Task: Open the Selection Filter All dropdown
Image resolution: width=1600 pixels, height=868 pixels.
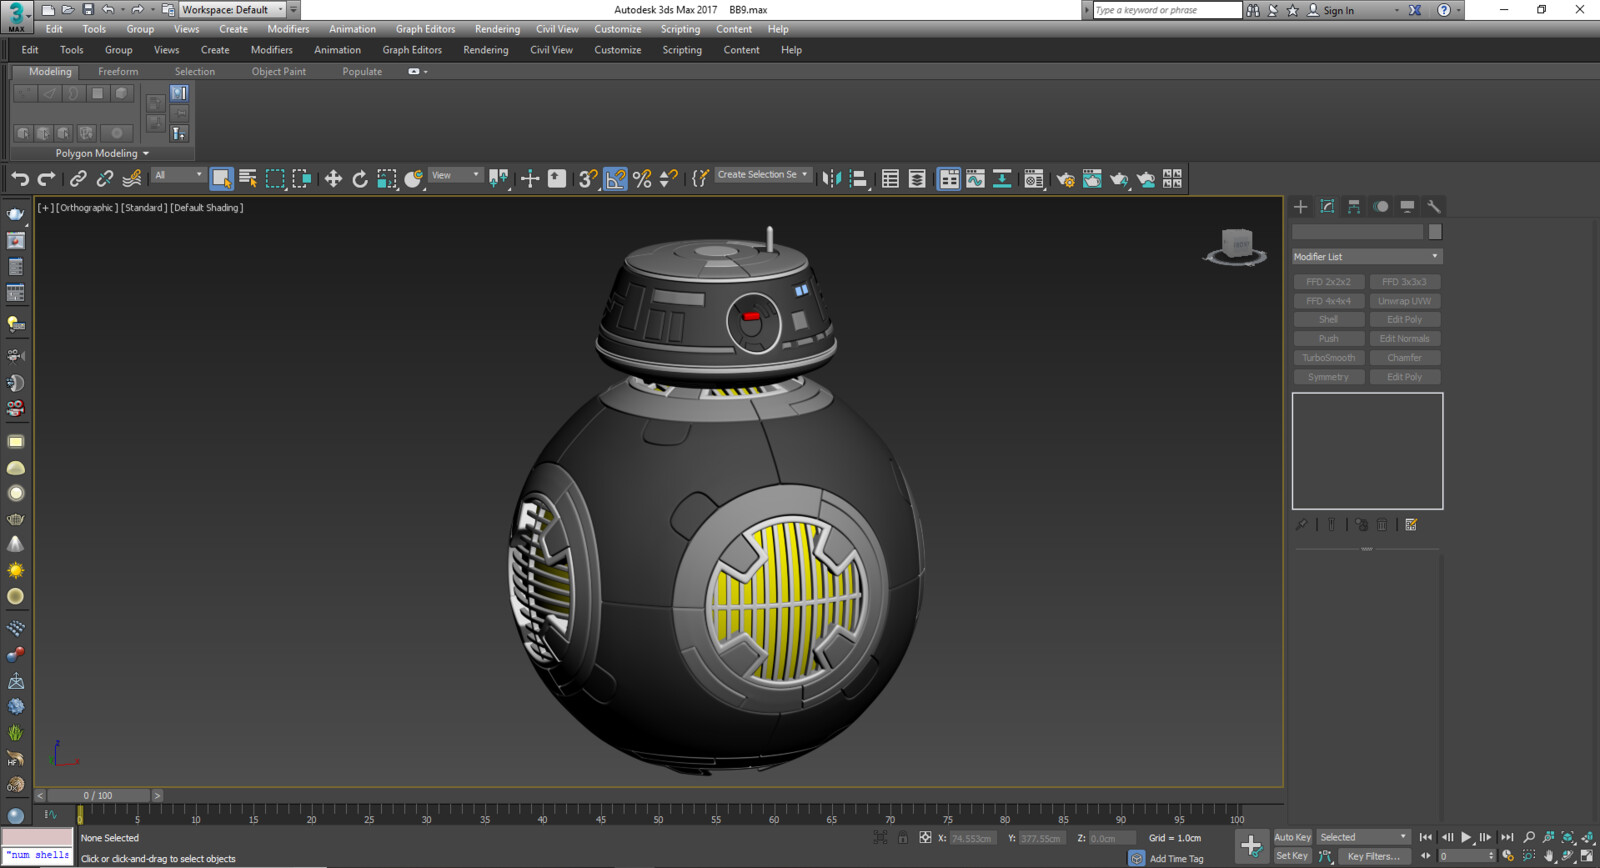Action: pos(178,175)
